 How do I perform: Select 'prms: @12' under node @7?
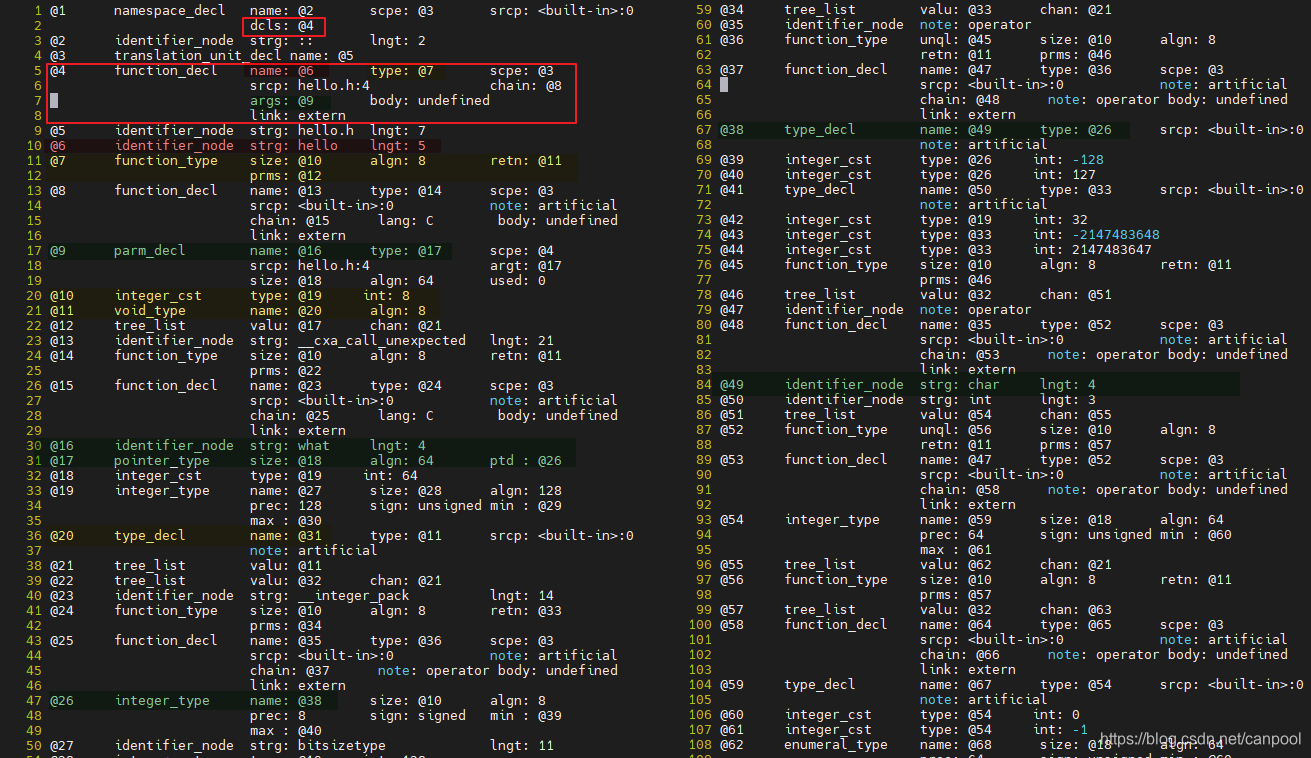[286, 175]
